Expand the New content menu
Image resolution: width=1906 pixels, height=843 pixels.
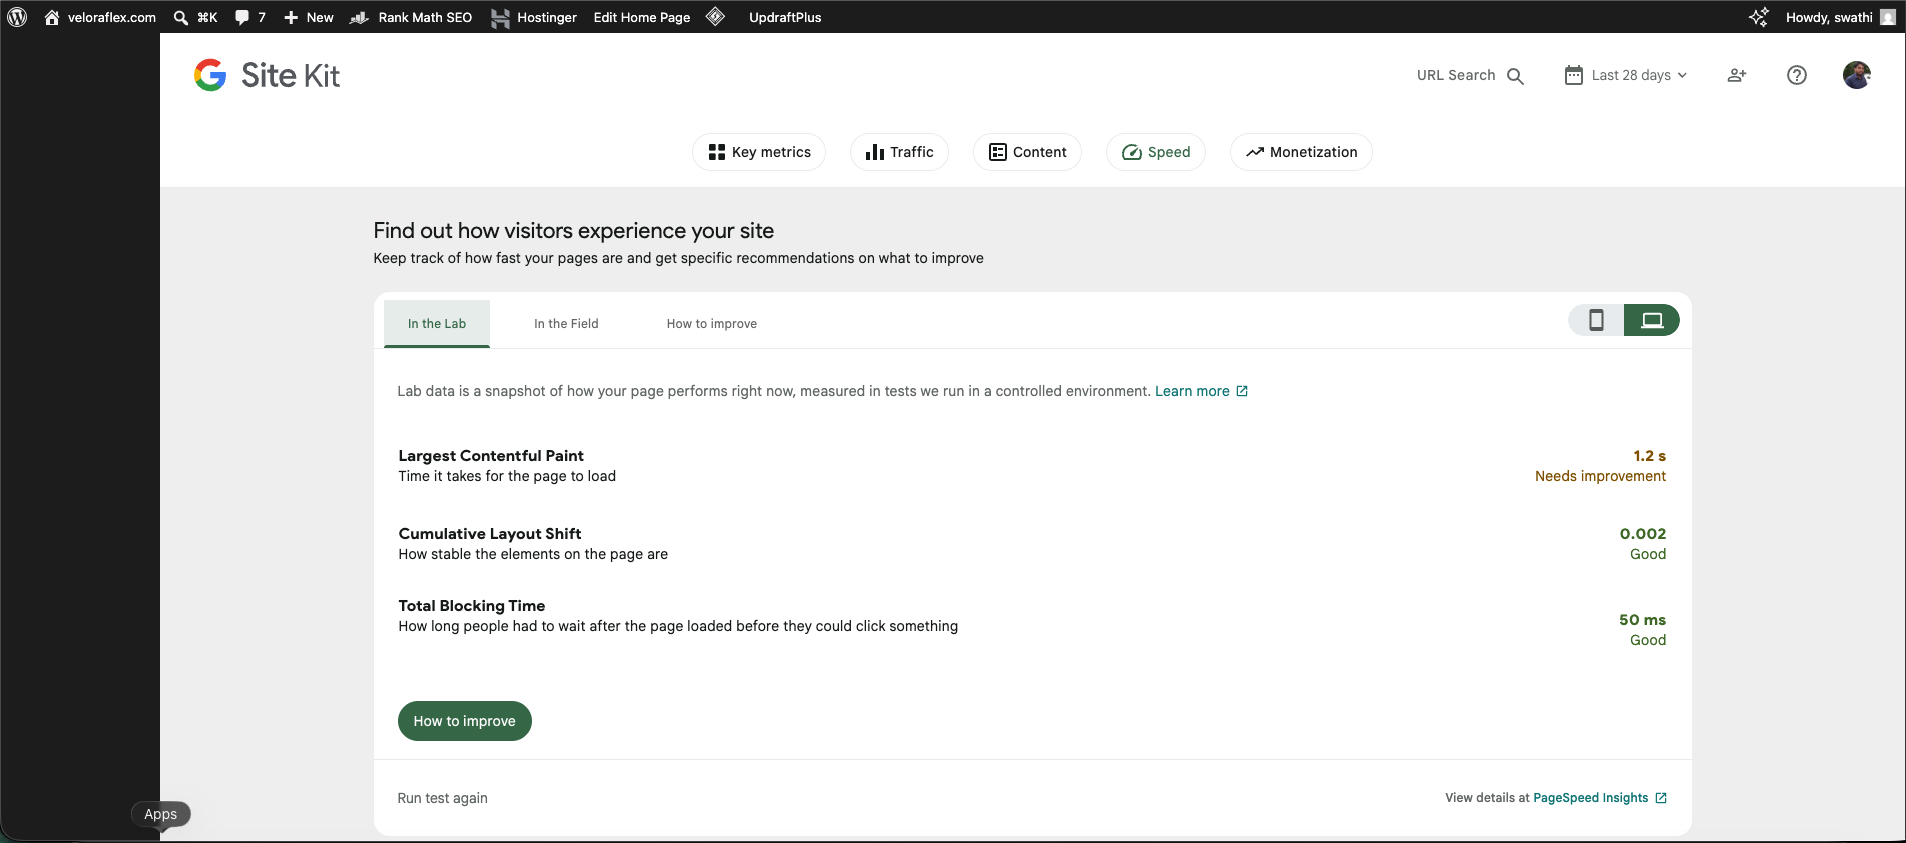pos(309,17)
